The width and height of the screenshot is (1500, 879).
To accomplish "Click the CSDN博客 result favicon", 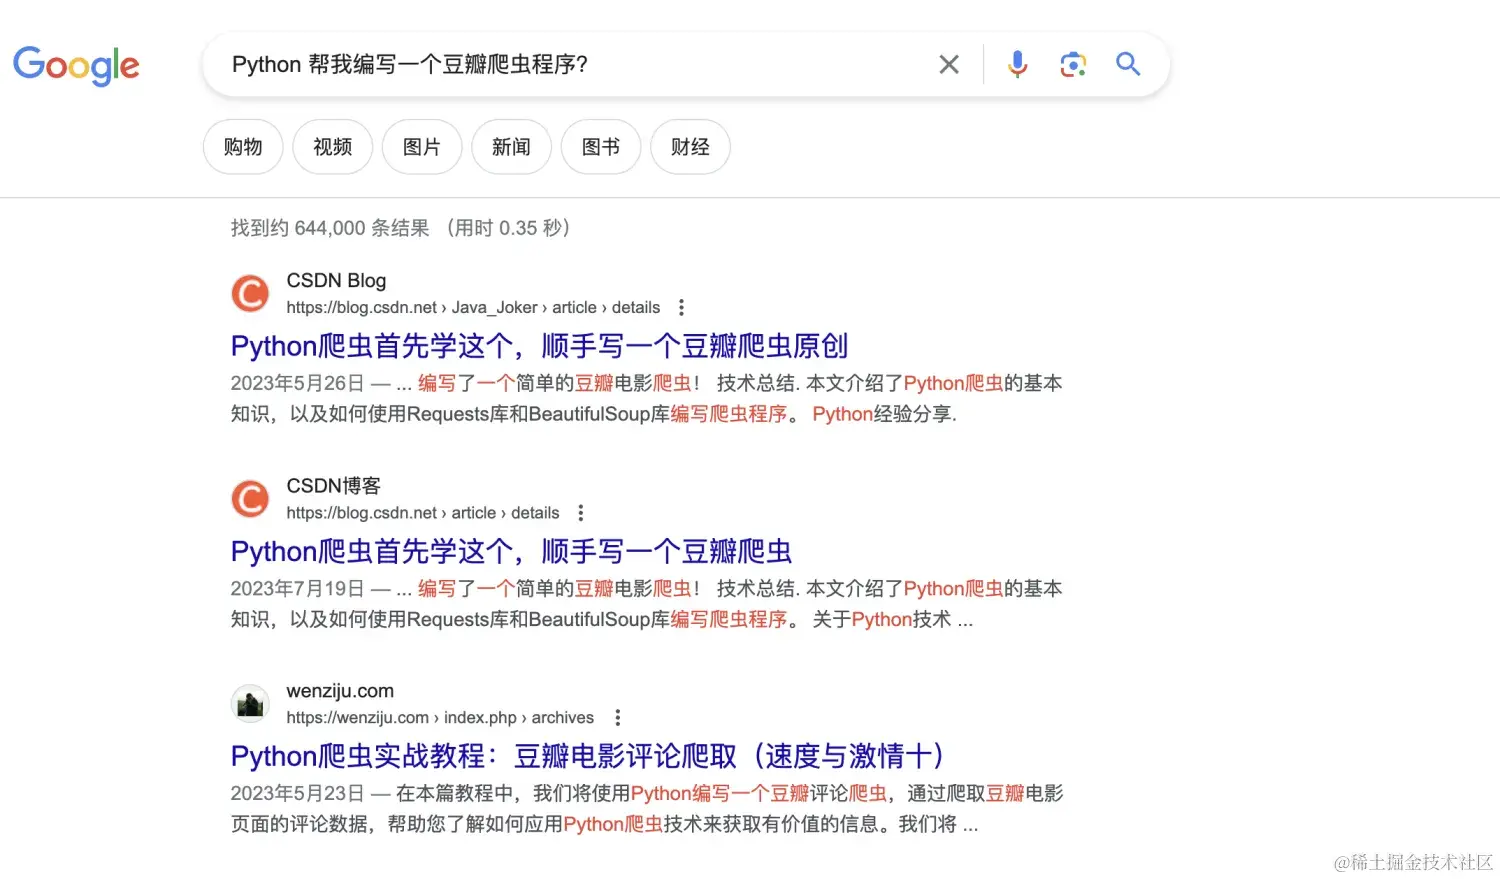I will (x=250, y=499).
